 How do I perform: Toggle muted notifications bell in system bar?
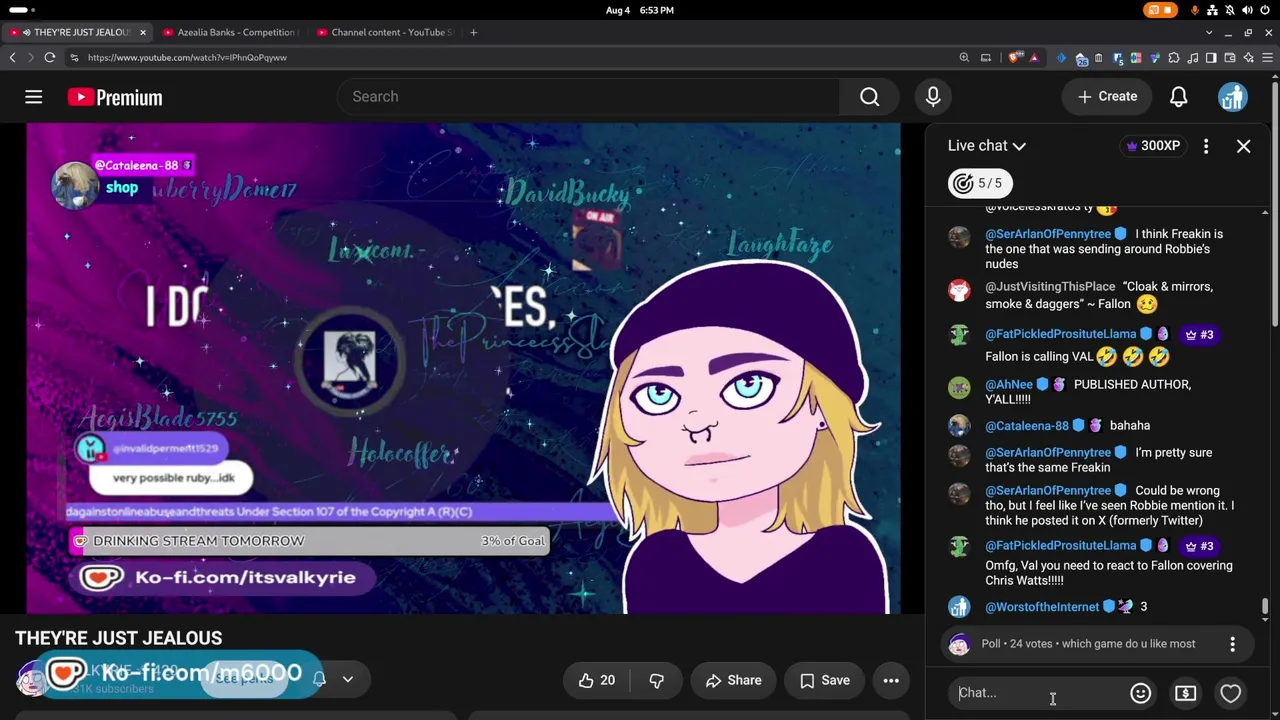(x=1229, y=10)
